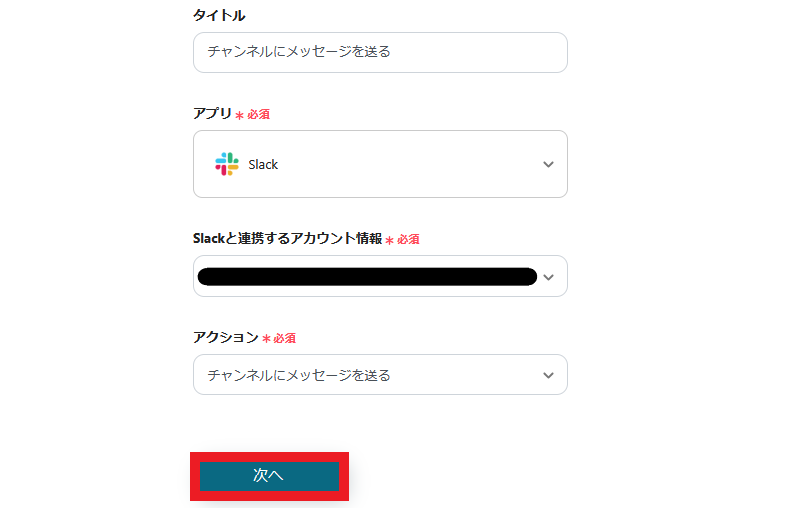
Task: Select the "Slack" text in app selector
Action: pyautogui.click(x=263, y=164)
